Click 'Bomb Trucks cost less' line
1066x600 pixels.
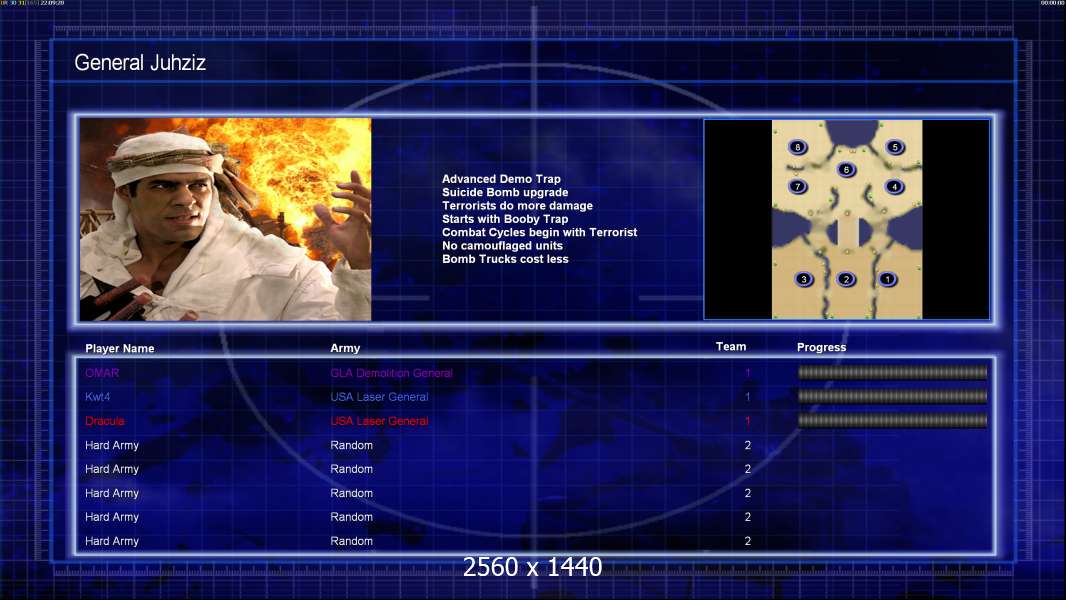(505, 259)
